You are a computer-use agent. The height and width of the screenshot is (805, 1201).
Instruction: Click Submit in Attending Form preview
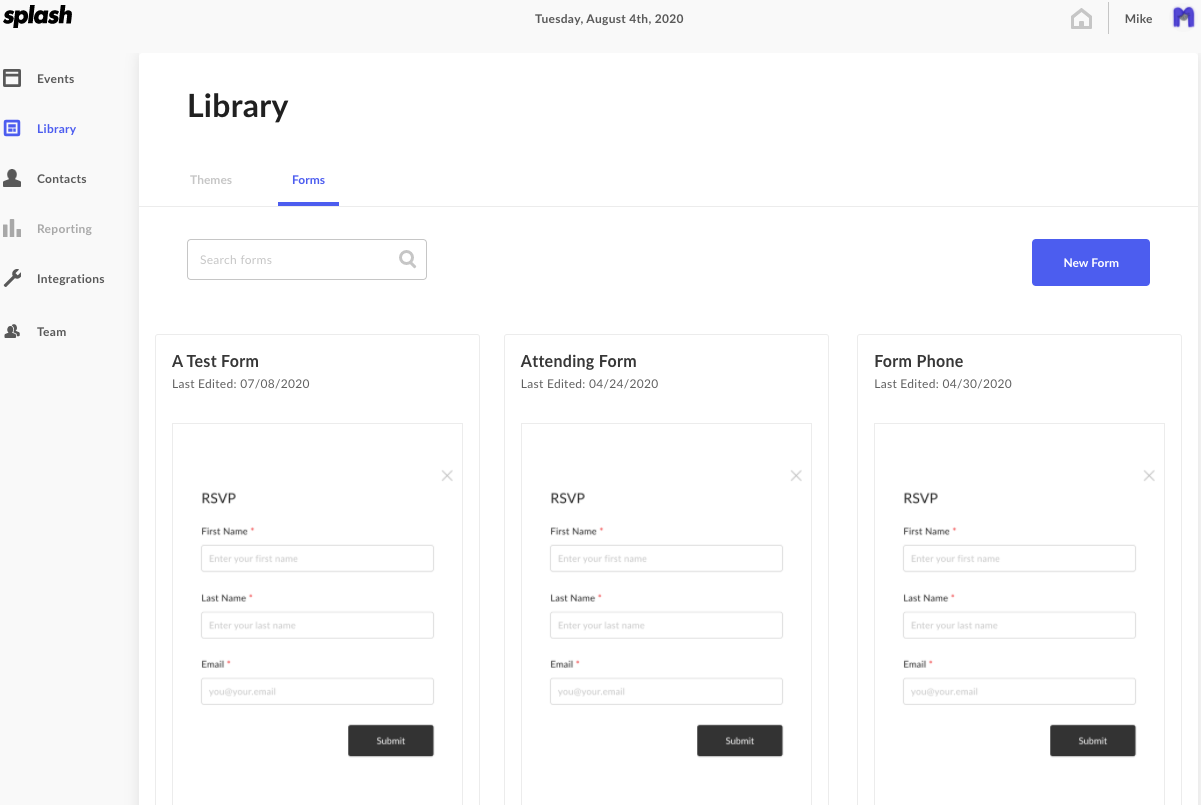[x=740, y=741]
